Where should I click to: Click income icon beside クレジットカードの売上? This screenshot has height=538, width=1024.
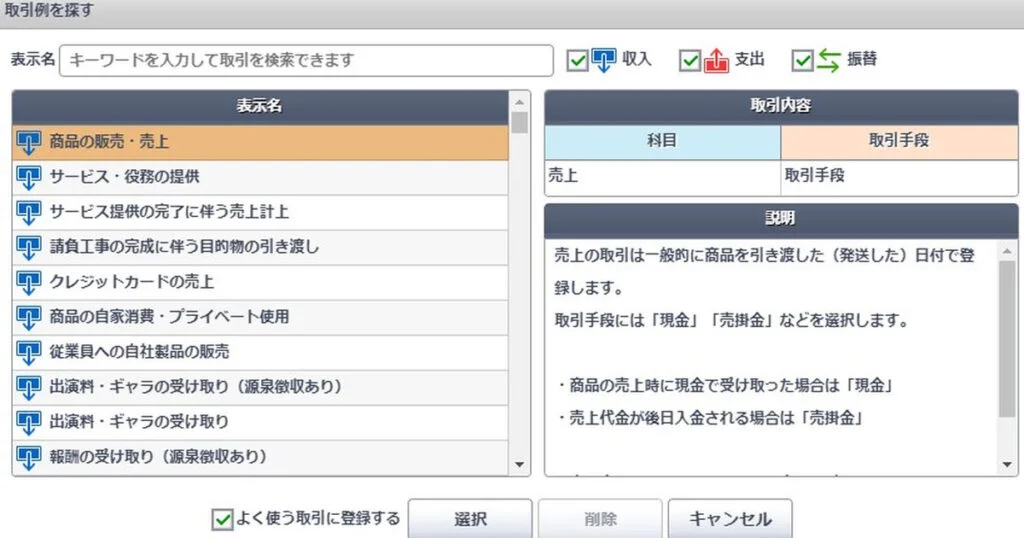pyautogui.click(x=29, y=282)
